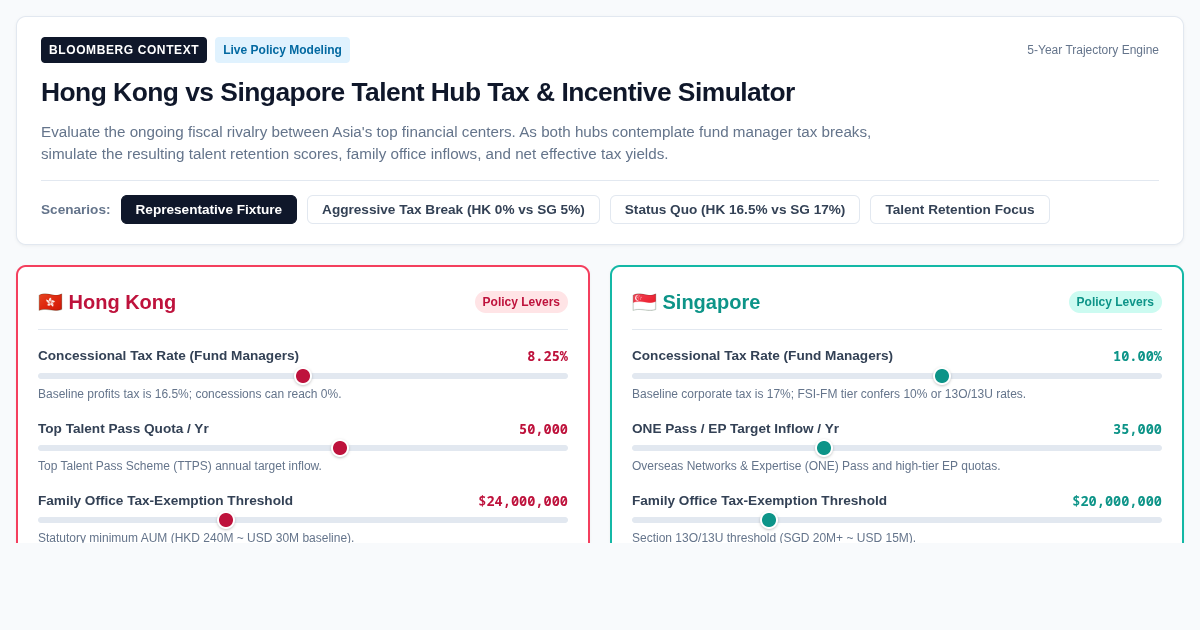Choose Status Quo (HK 16.5% vs SG 17%) scenario
The height and width of the screenshot is (630, 1200).
735,210
